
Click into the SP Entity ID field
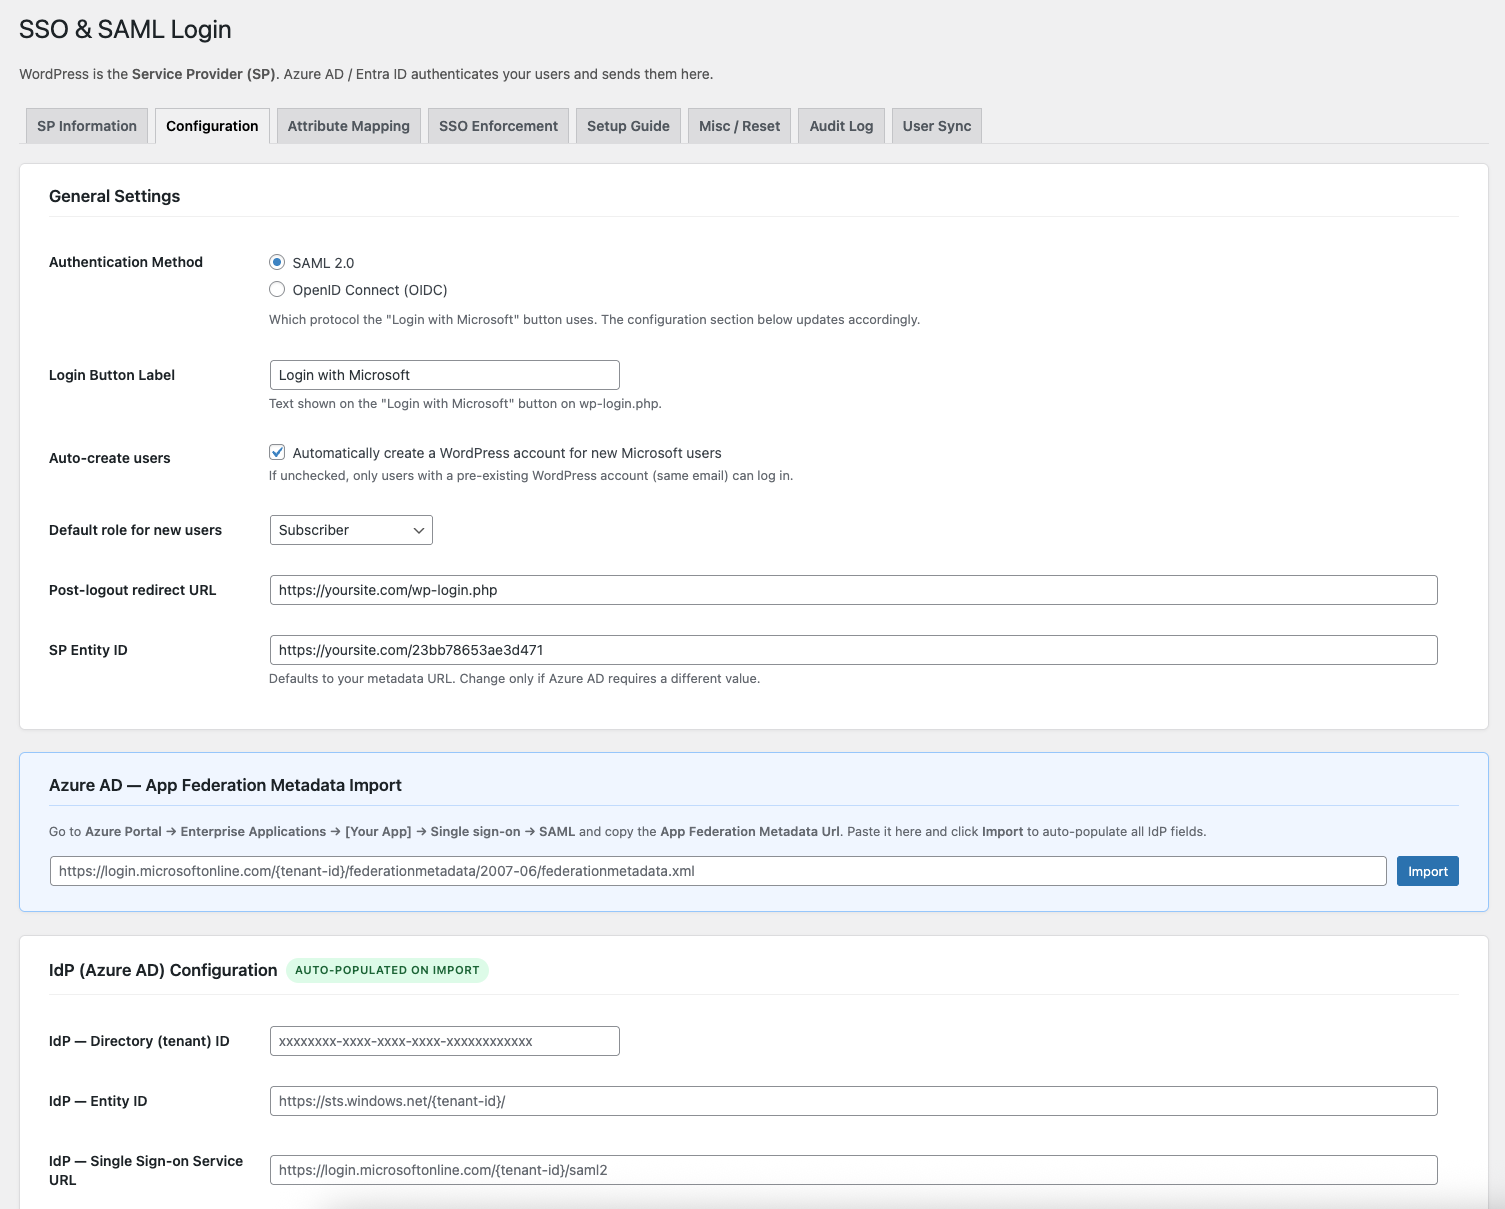click(854, 650)
